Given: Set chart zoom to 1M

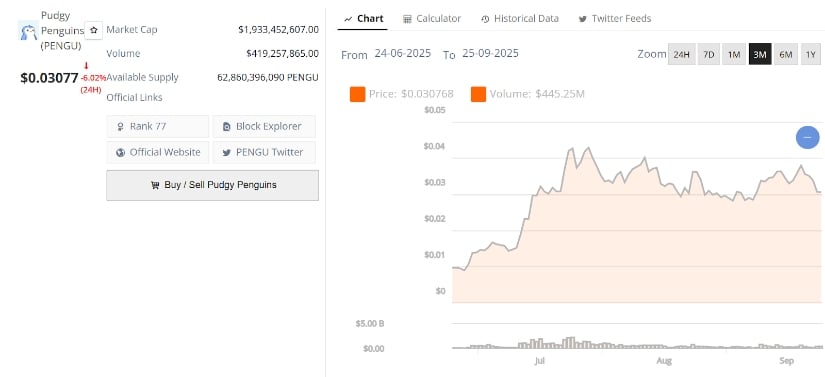Looking at the screenshot, I should pos(734,54).
